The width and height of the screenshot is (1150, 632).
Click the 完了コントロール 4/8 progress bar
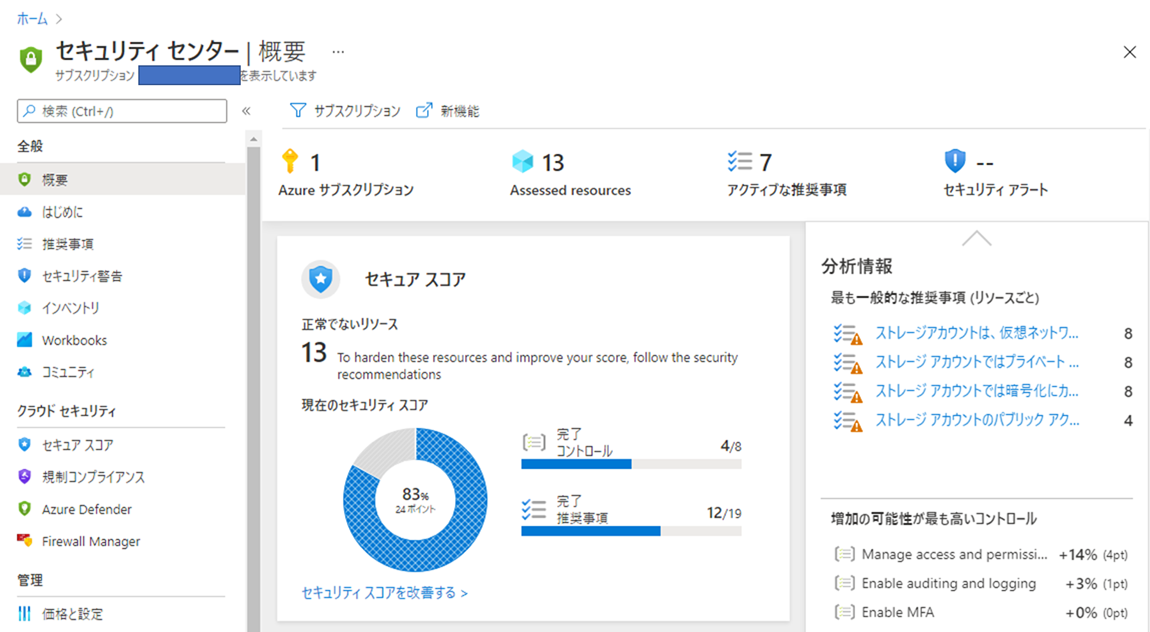(631, 464)
